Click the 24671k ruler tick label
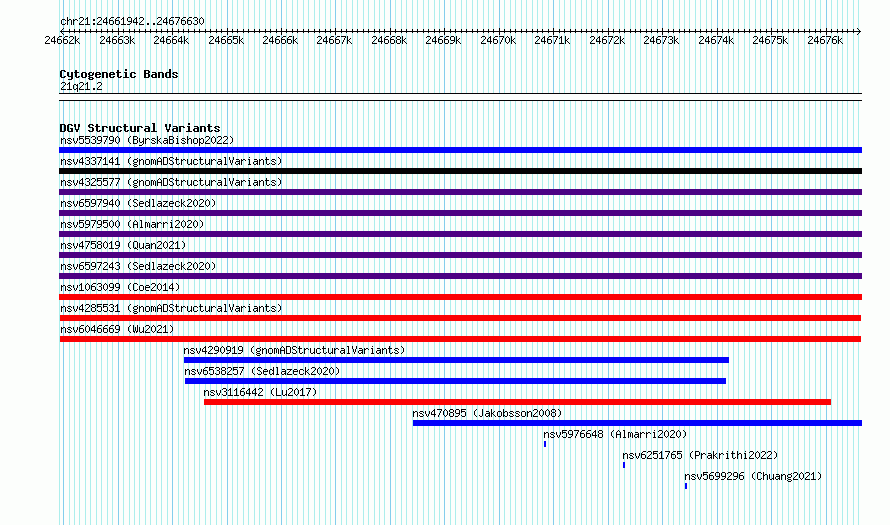Image resolution: width=890 pixels, height=525 pixels. (552, 40)
